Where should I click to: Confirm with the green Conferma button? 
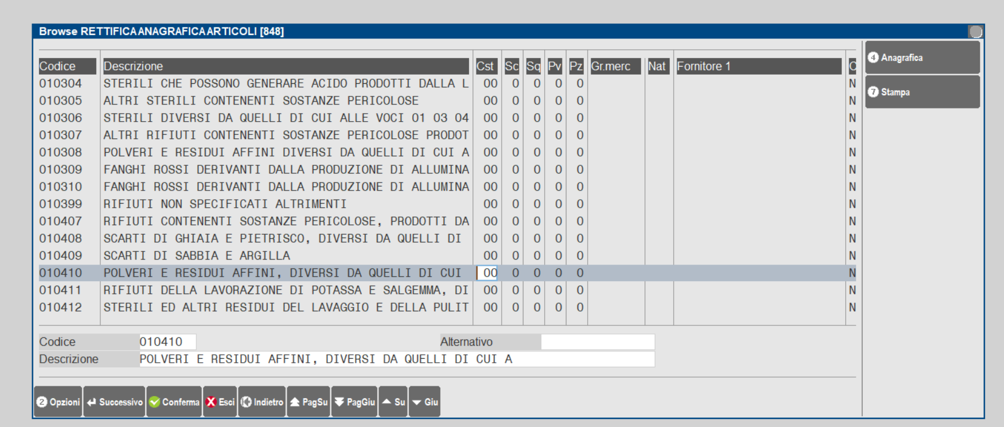174,401
